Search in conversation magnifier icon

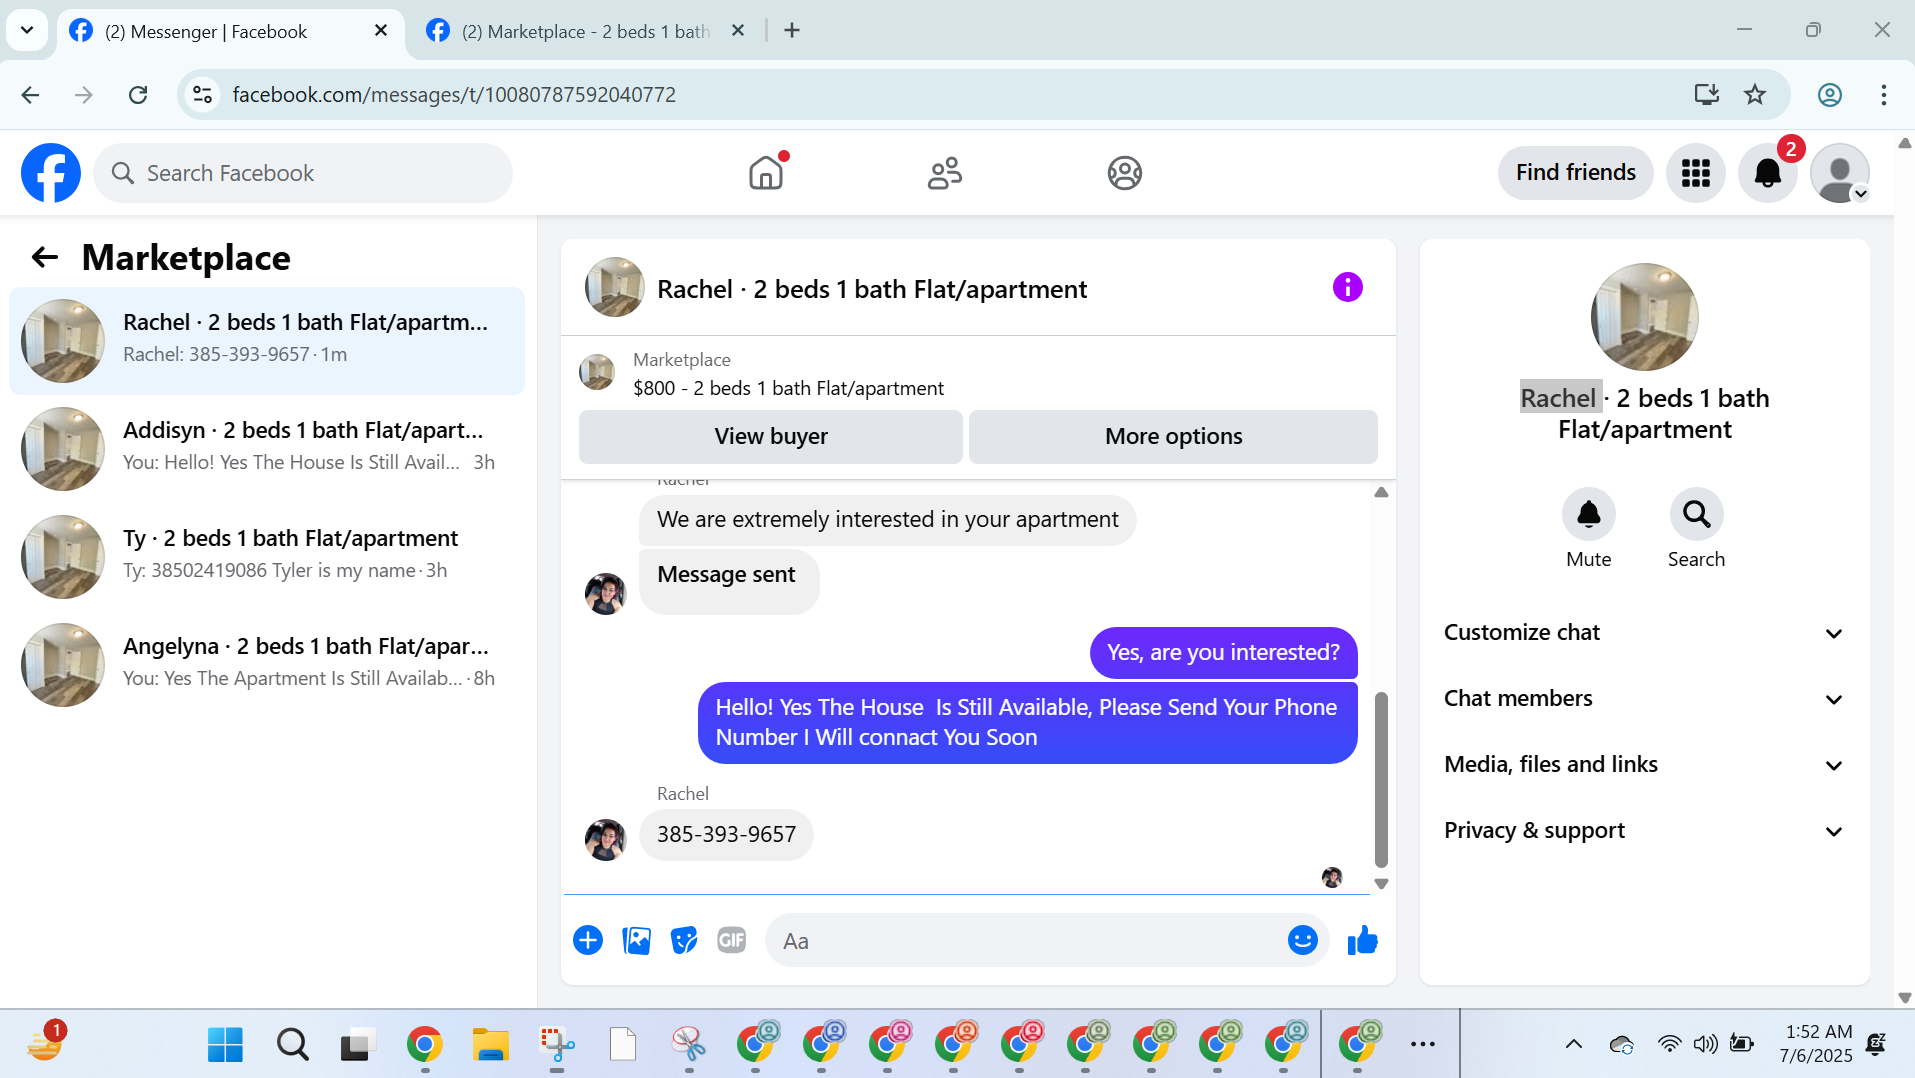click(1697, 514)
